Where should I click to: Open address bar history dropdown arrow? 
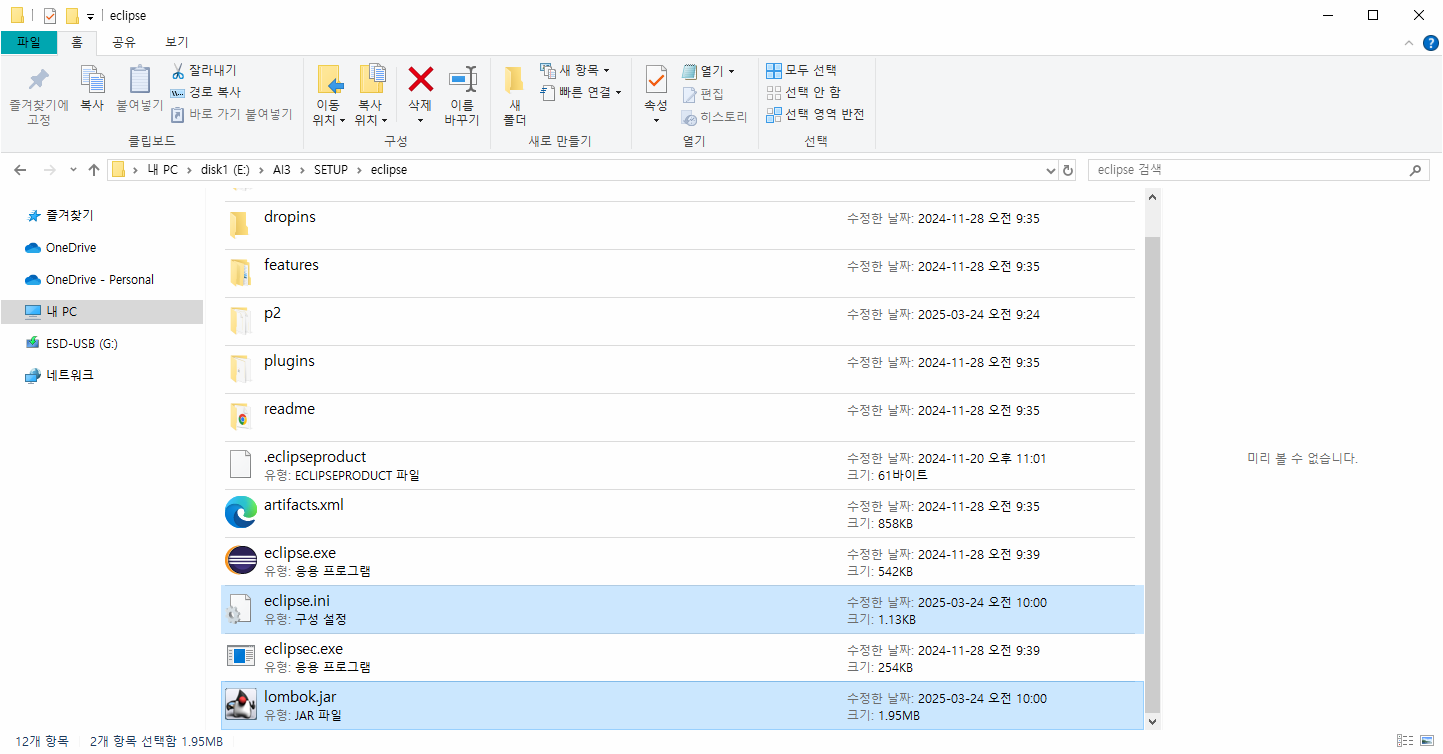[1050, 170]
